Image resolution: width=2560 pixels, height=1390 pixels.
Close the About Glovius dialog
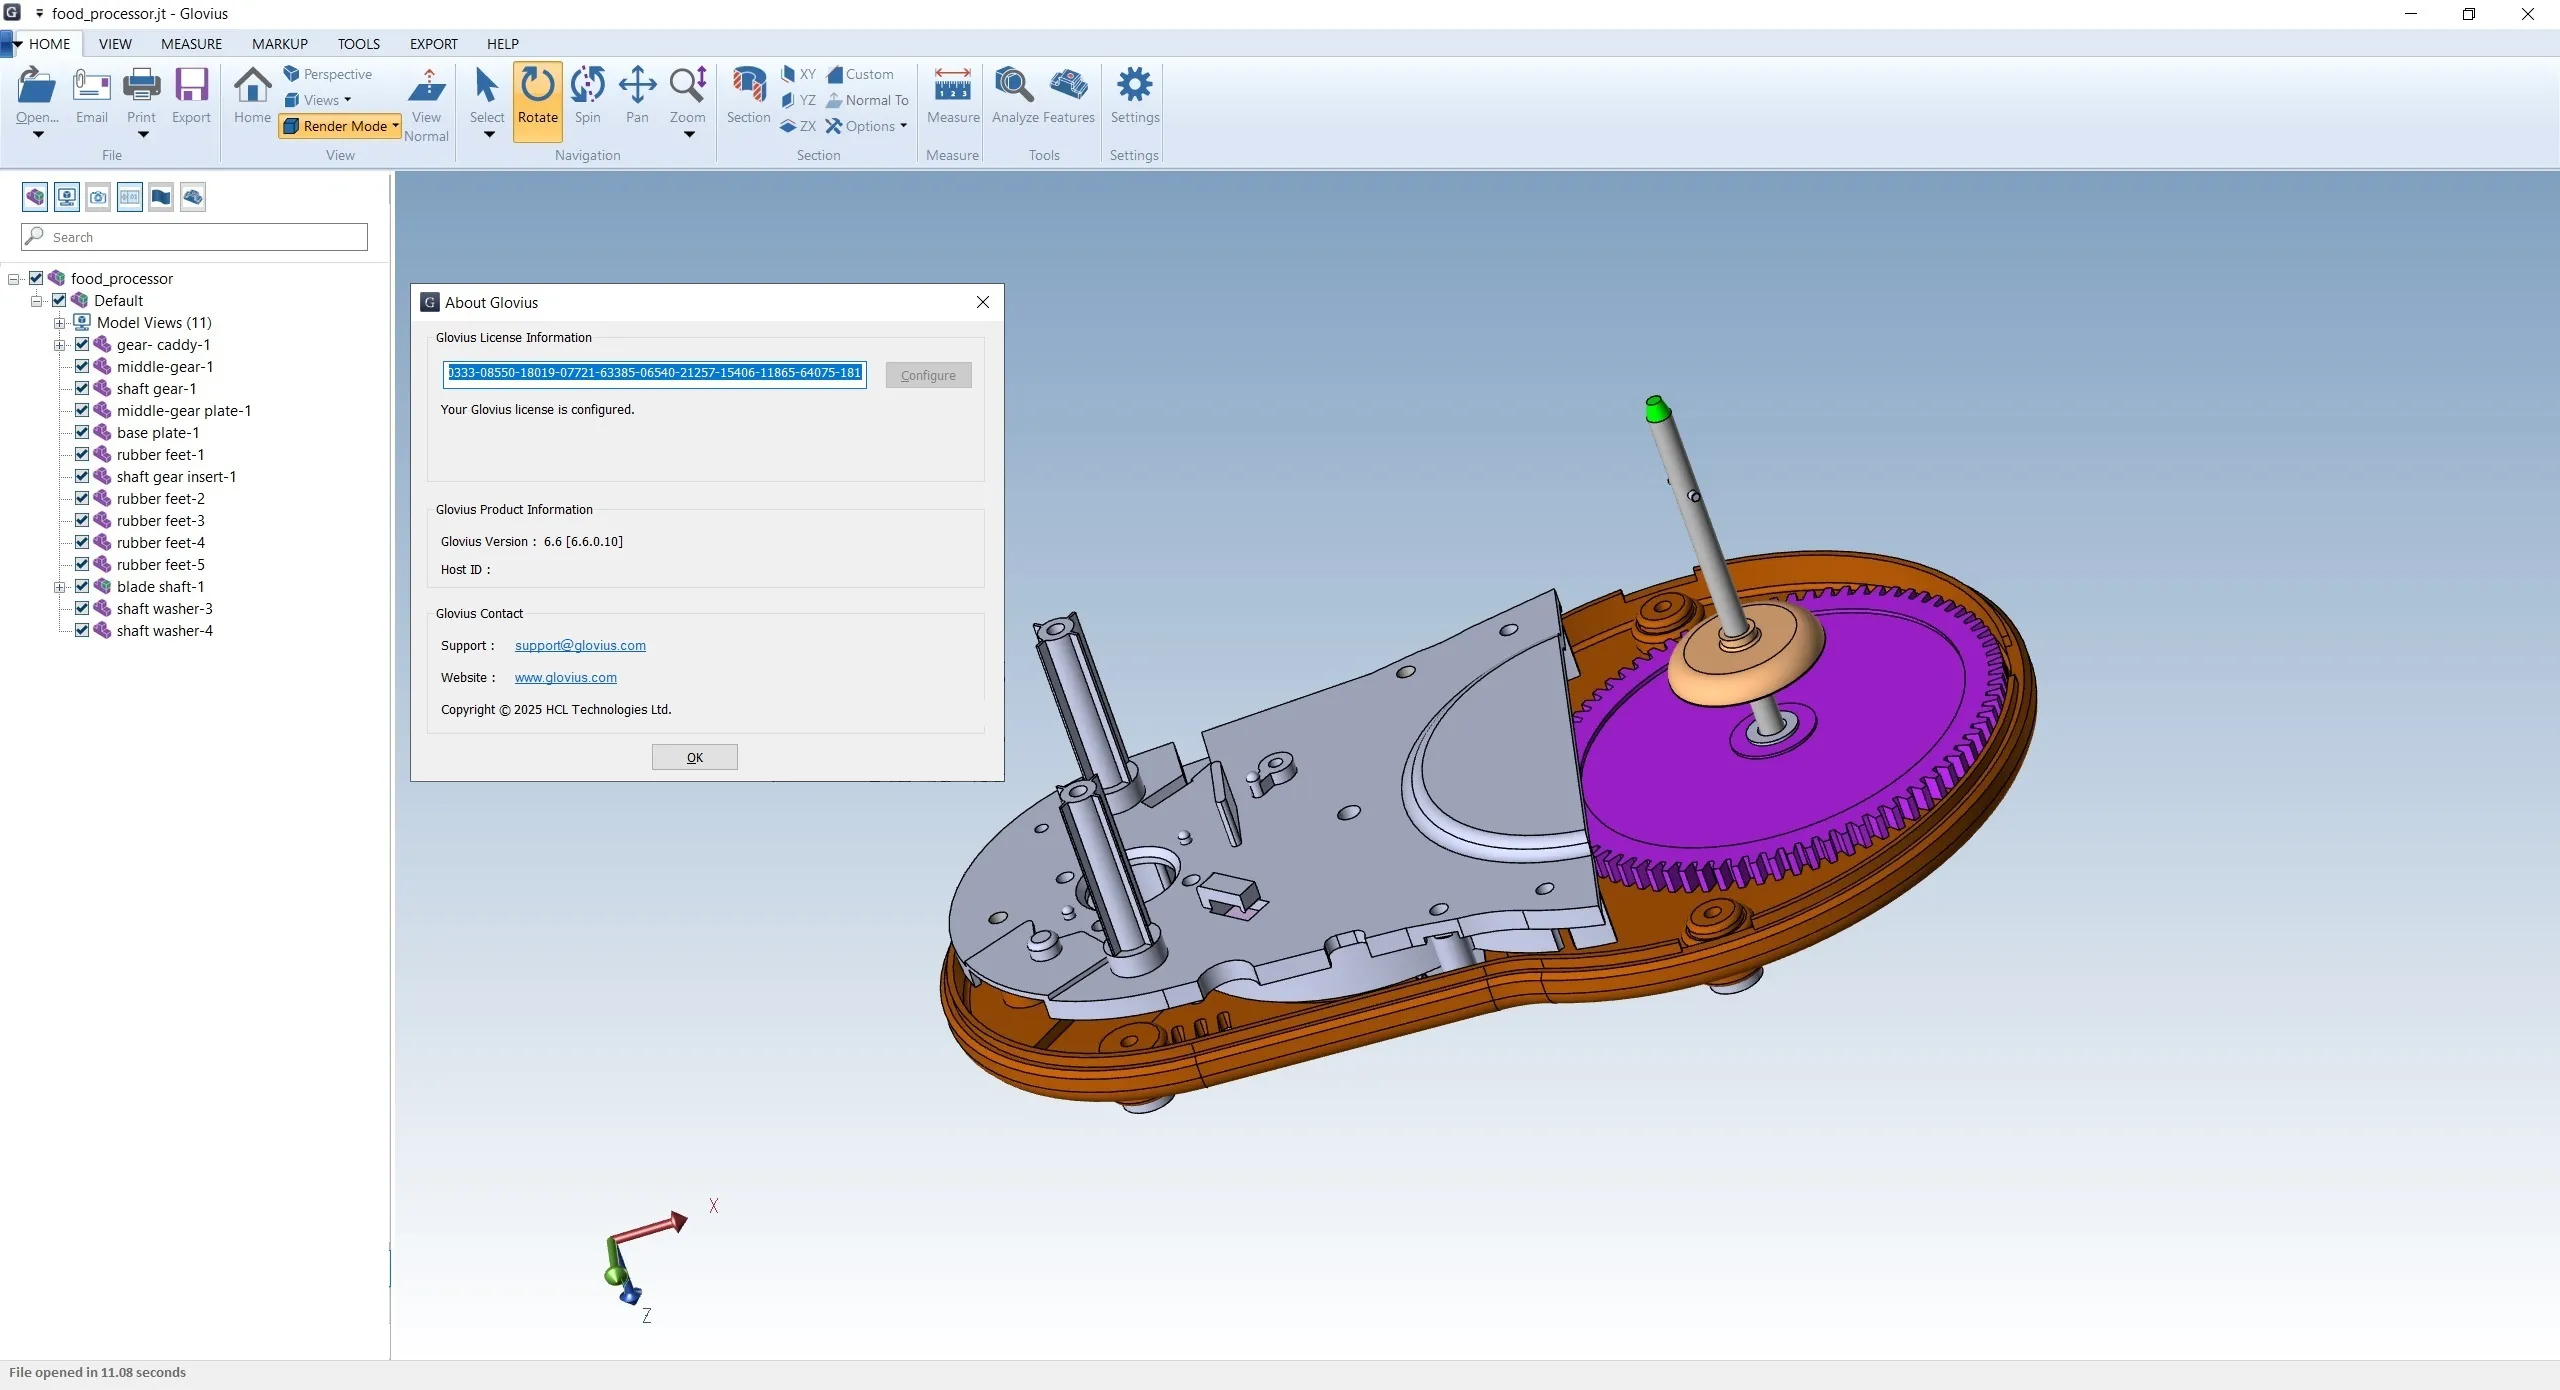point(983,302)
